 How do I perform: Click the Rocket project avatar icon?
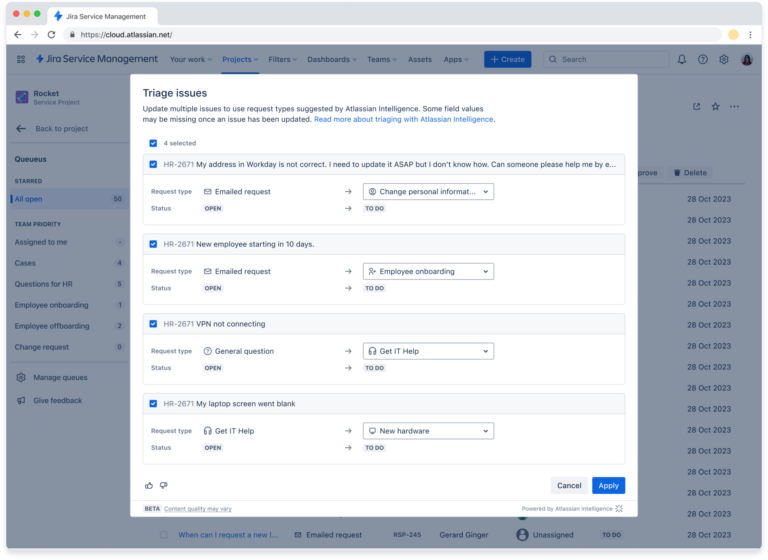22,97
